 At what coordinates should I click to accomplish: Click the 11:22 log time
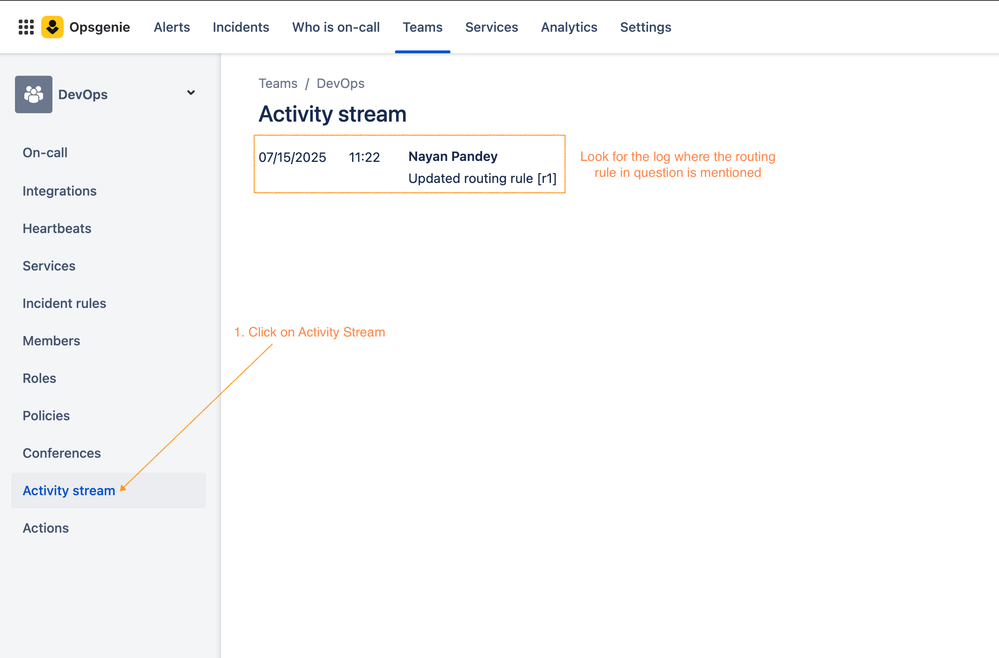[364, 157]
